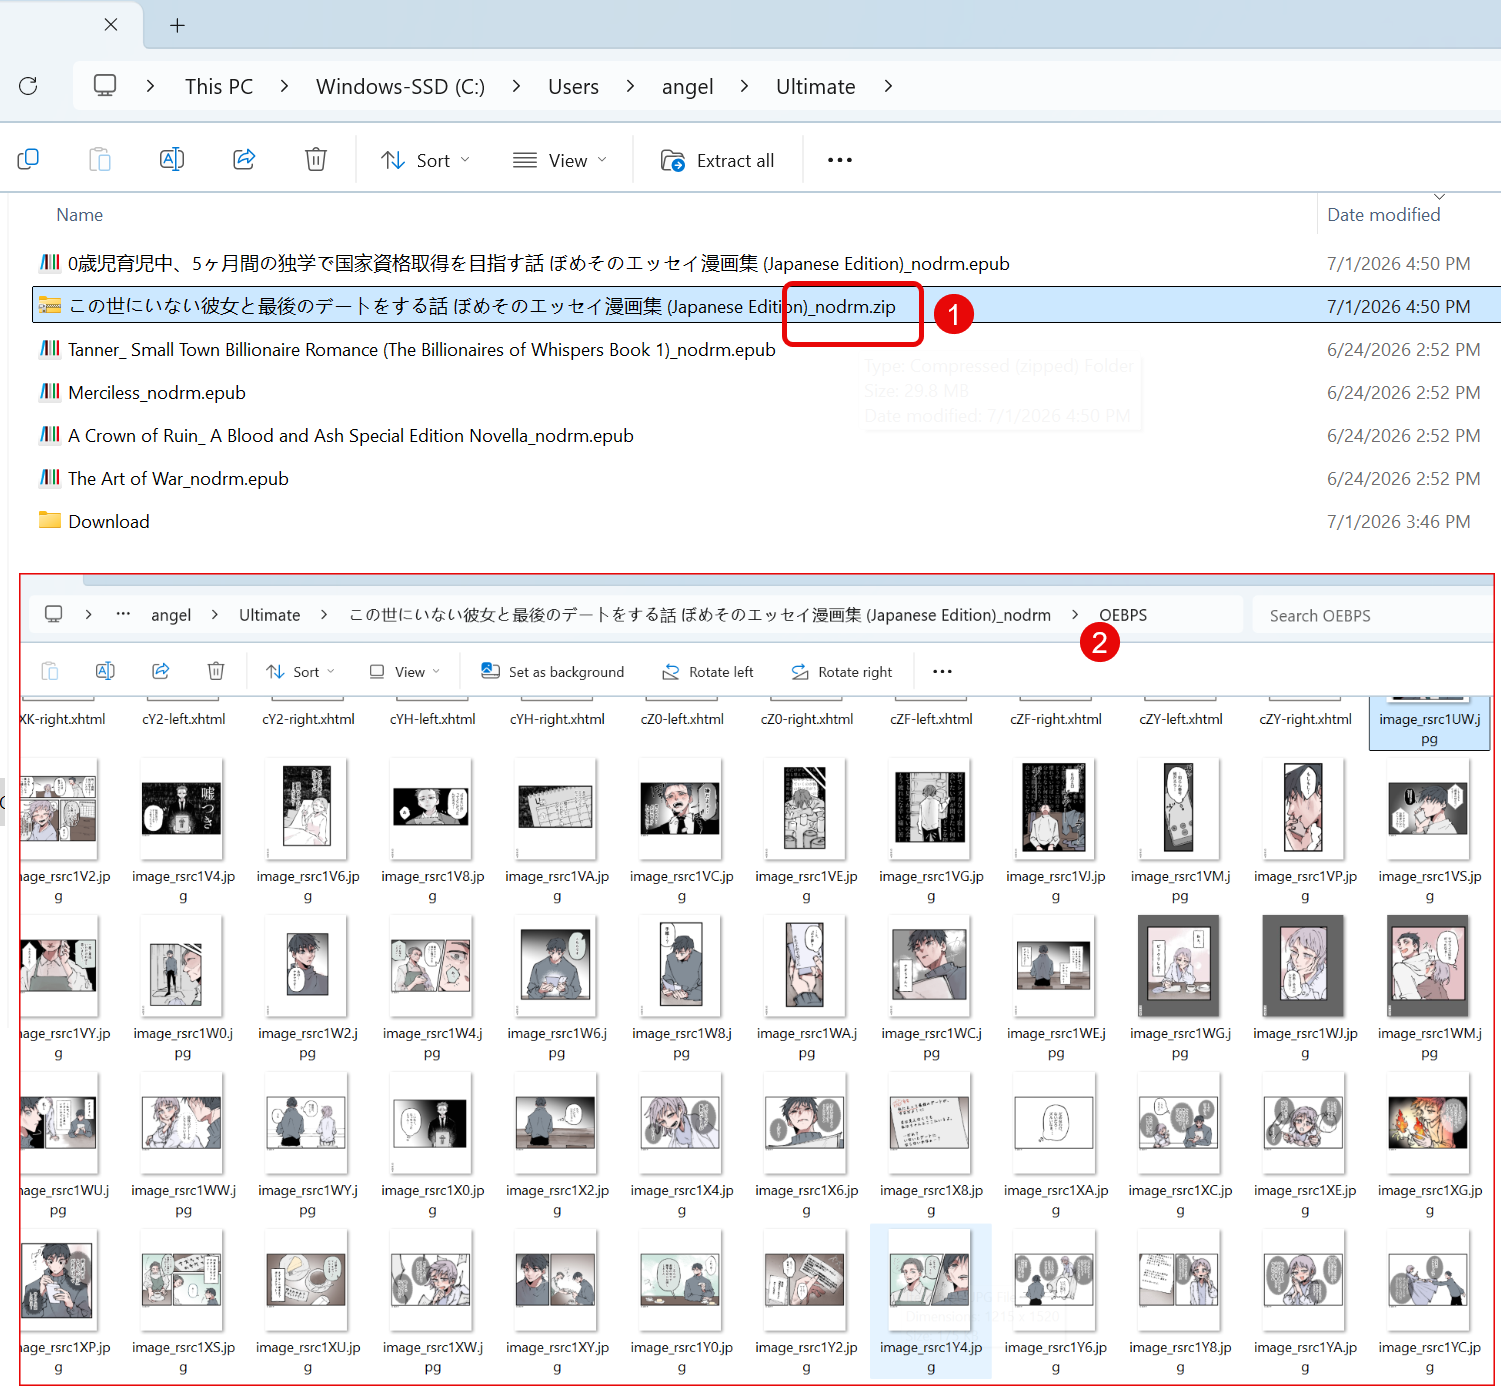The image size is (1501, 1387).
Task: Click the ellipsis in the OEBPS window breadcrumb
Action: pyautogui.click(x=123, y=614)
